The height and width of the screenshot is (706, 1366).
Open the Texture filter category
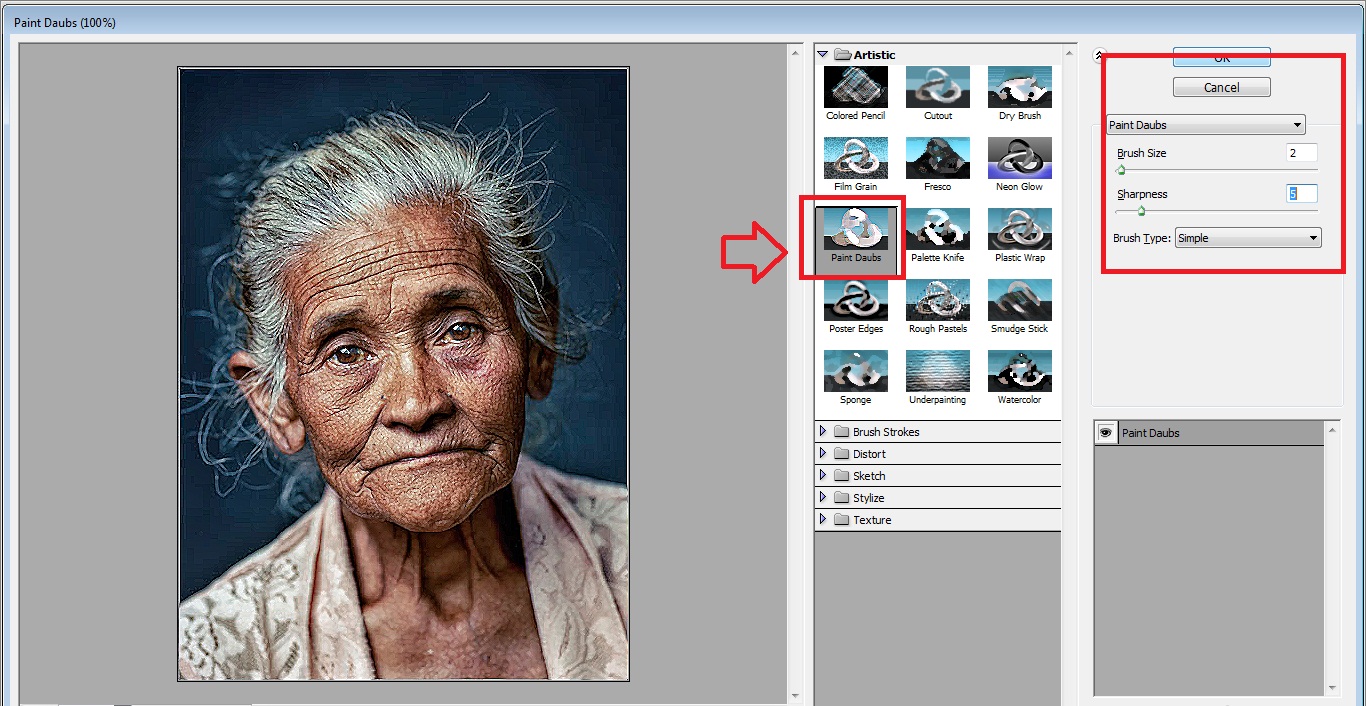coord(823,520)
